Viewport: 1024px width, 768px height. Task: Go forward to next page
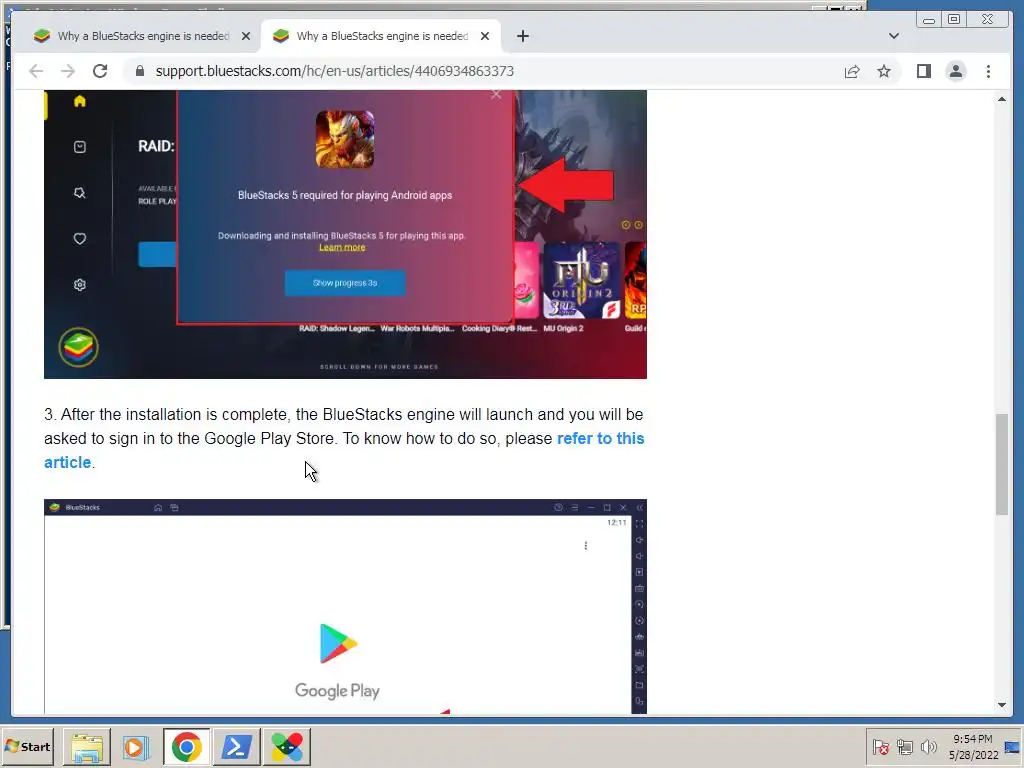(x=68, y=71)
